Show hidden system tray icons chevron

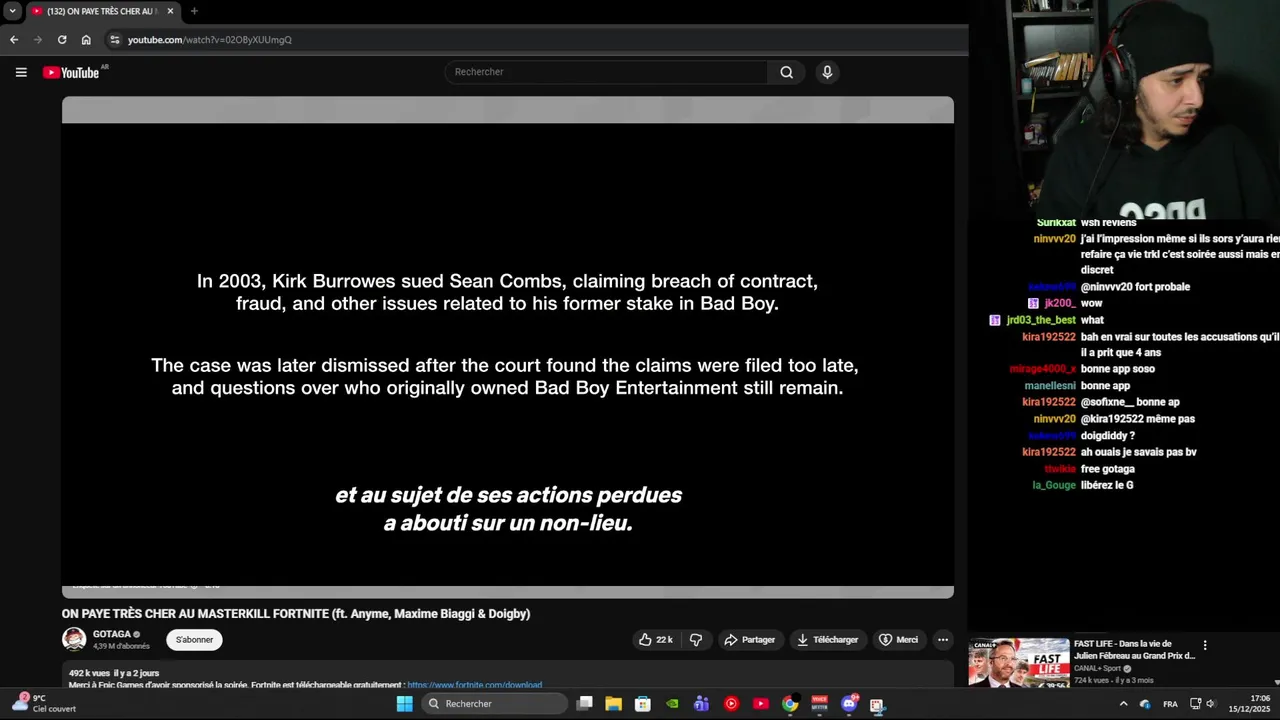coord(1124,704)
